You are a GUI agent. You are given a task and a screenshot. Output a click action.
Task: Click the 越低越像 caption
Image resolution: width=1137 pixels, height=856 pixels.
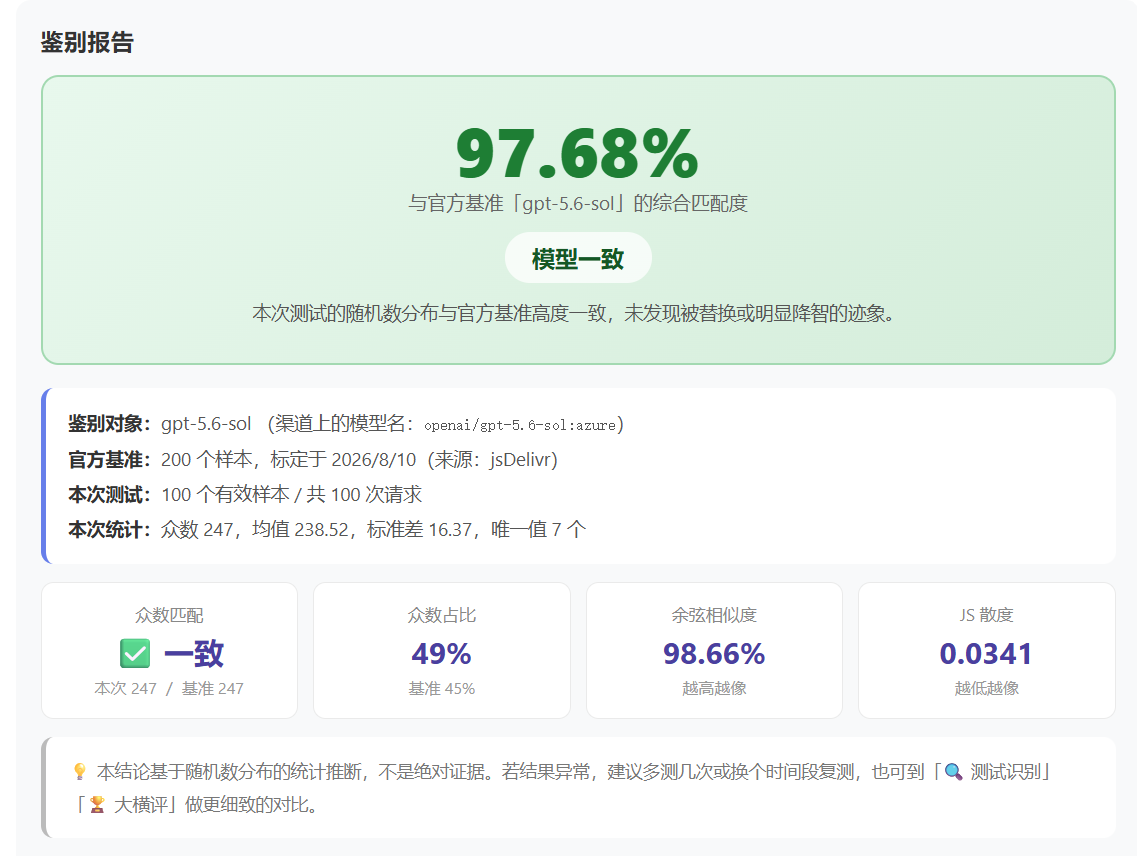coord(986,688)
